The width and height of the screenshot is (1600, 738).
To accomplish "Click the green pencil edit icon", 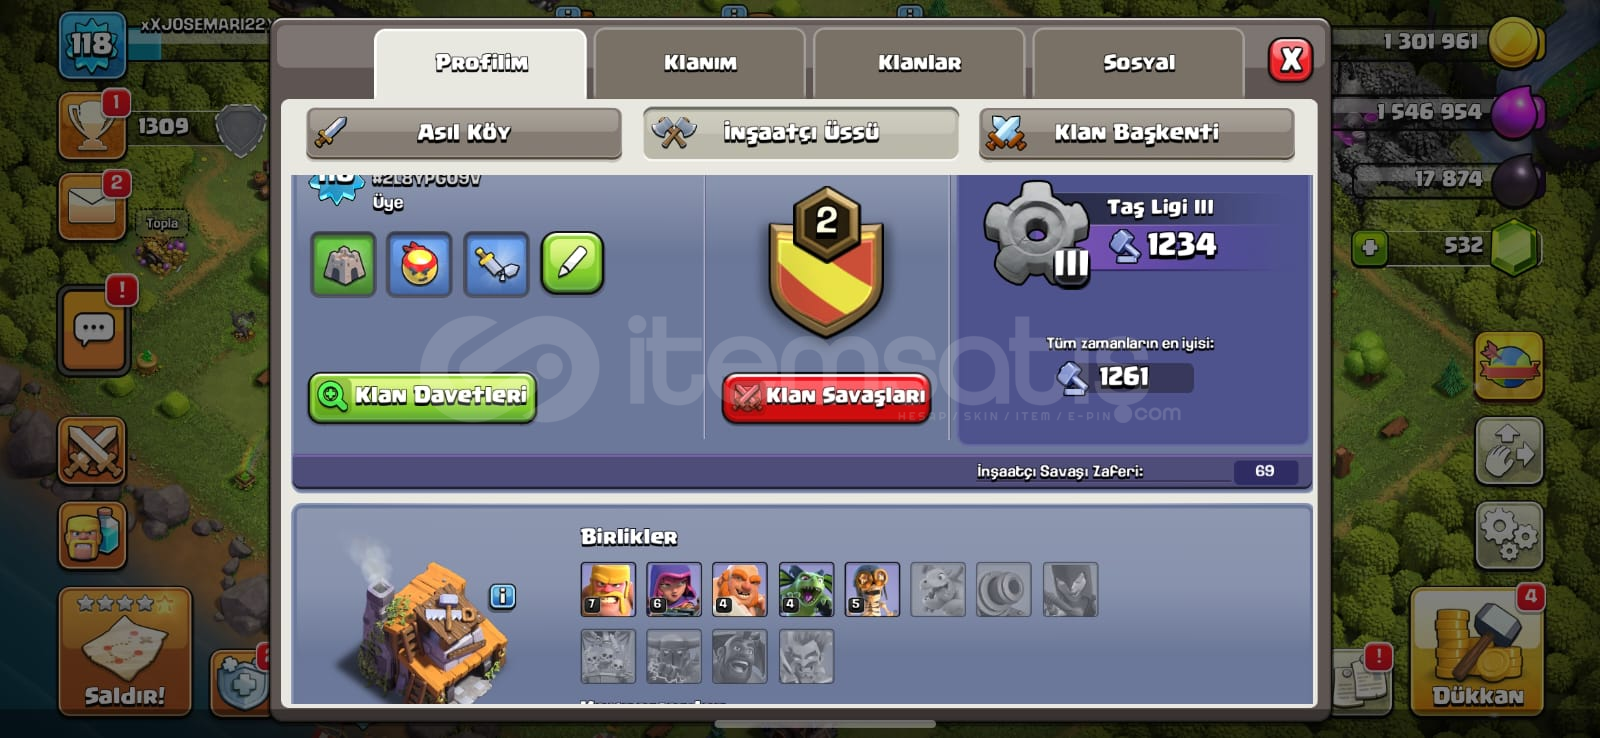I will pos(573,264).
